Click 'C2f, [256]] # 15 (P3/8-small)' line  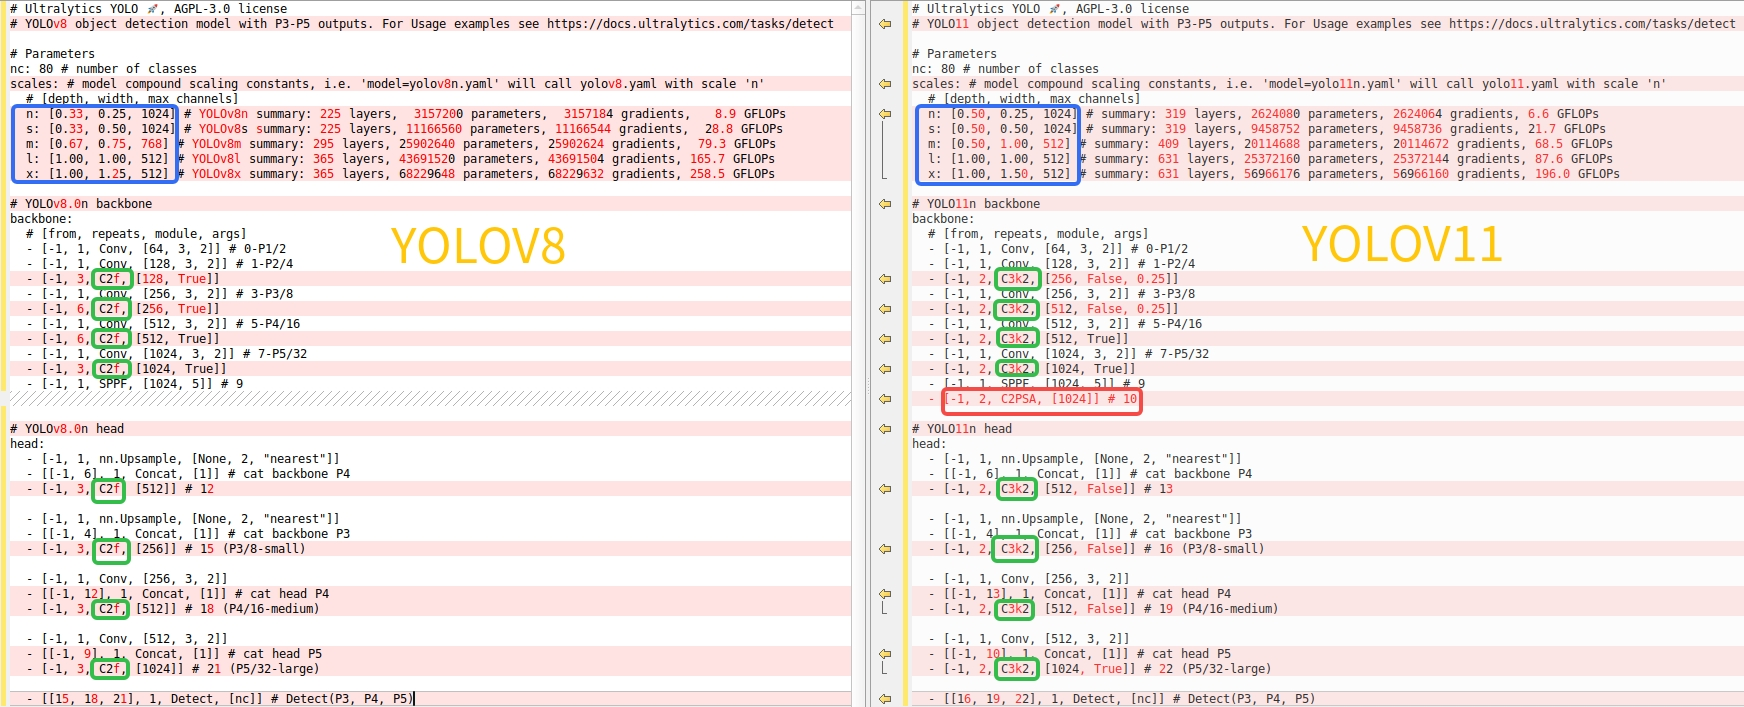click(166, 549)
